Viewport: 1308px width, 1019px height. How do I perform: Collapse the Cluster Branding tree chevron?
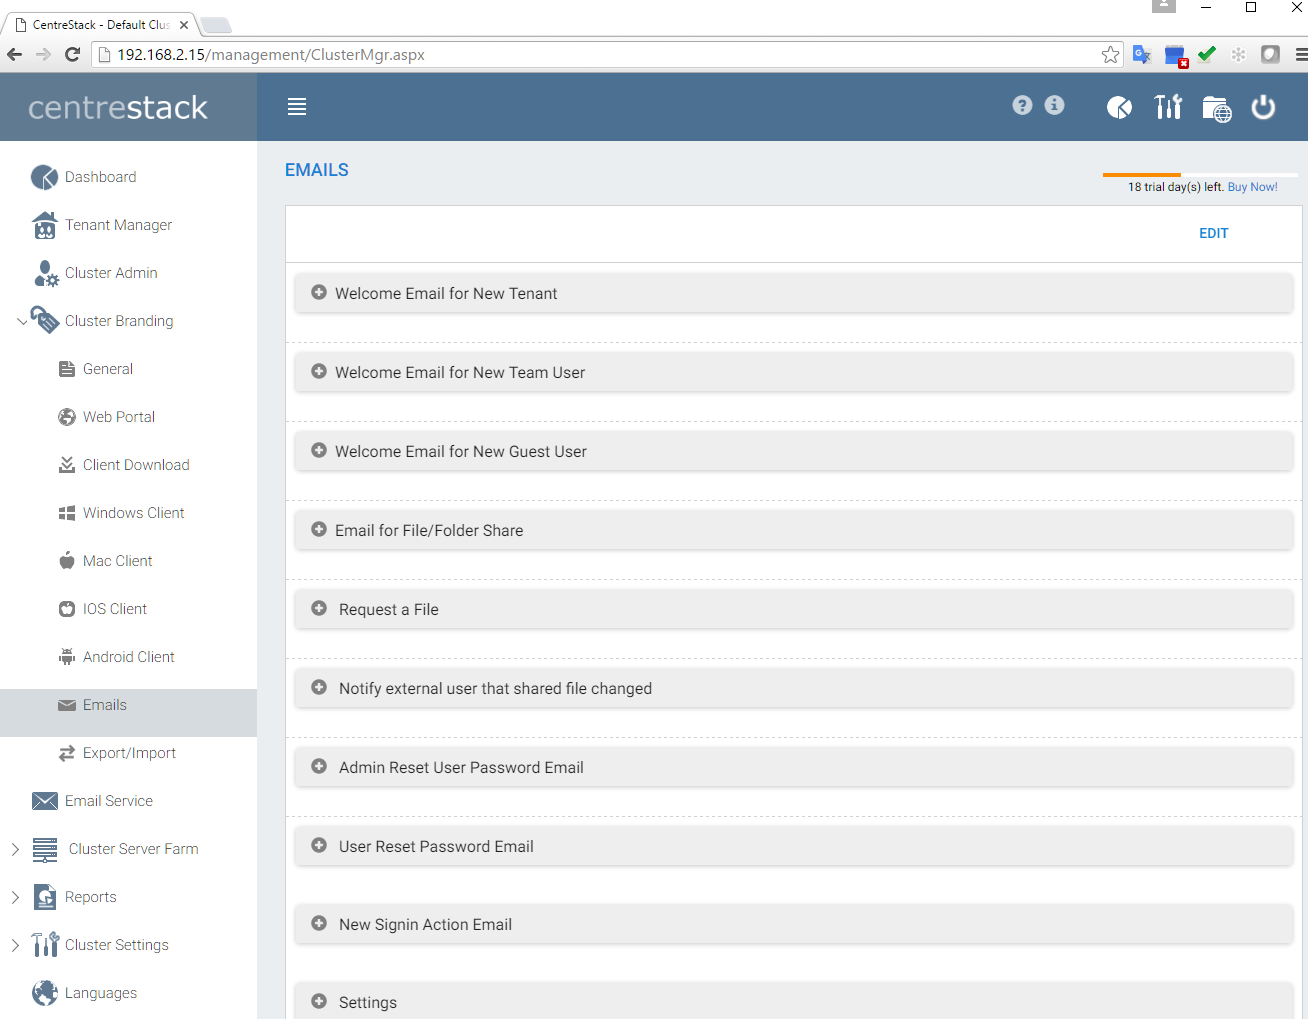pyautogui.click(x=22, y=321)
